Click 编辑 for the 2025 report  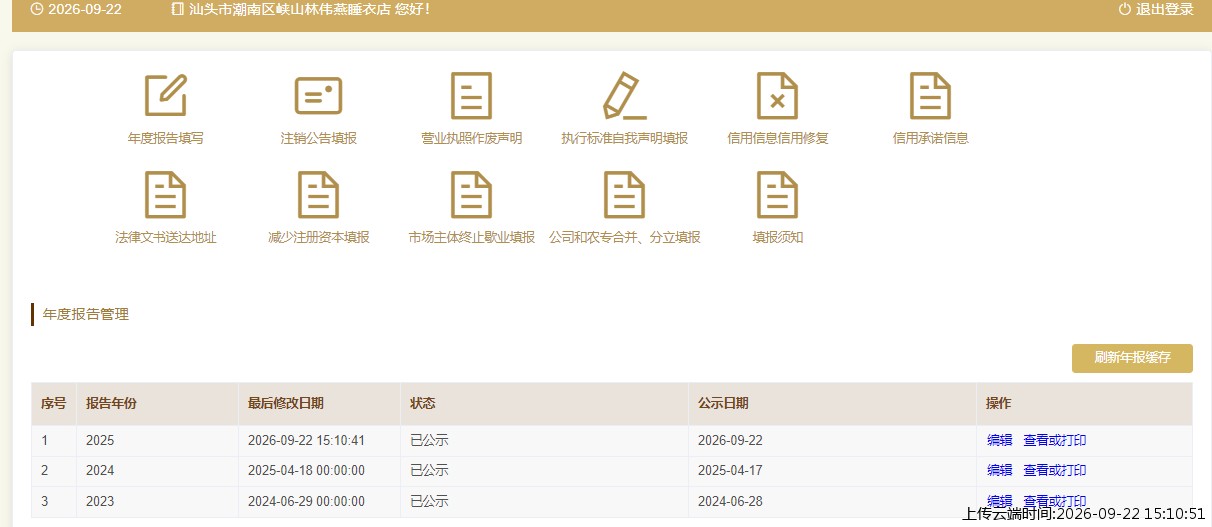click(x=1000, y=440)
